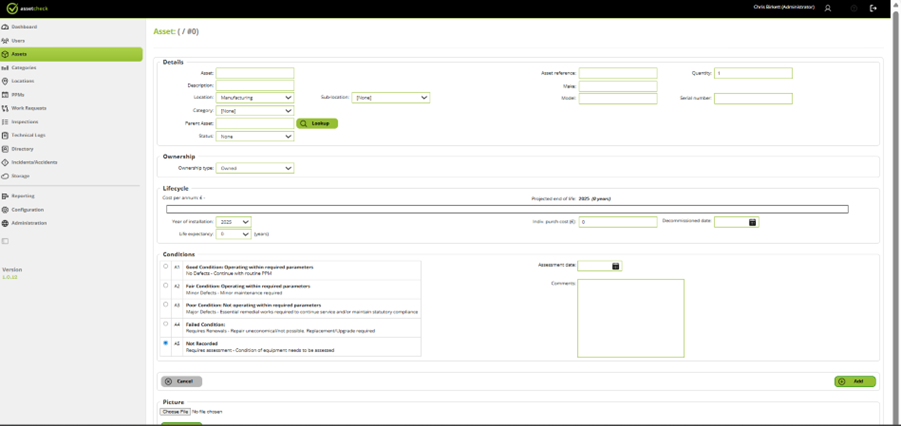Click the logout icon in top bar
The height and width of the screenshot is (426, 901).
(x=873, y=8)
